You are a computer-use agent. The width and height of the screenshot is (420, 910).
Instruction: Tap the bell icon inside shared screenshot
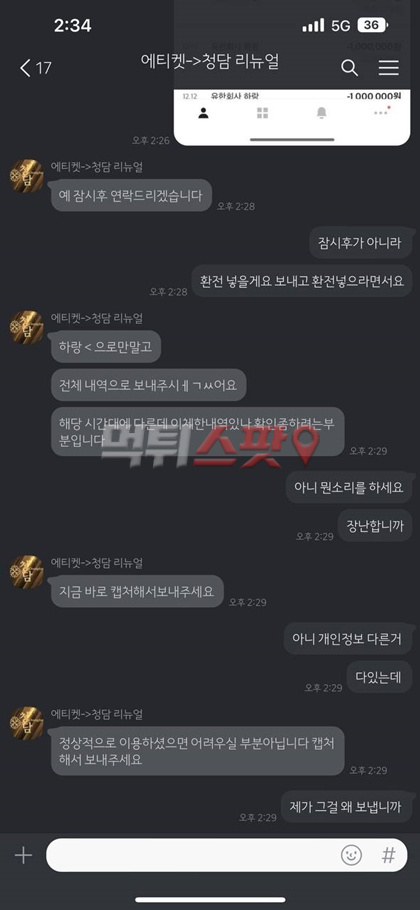pos(321,113)
